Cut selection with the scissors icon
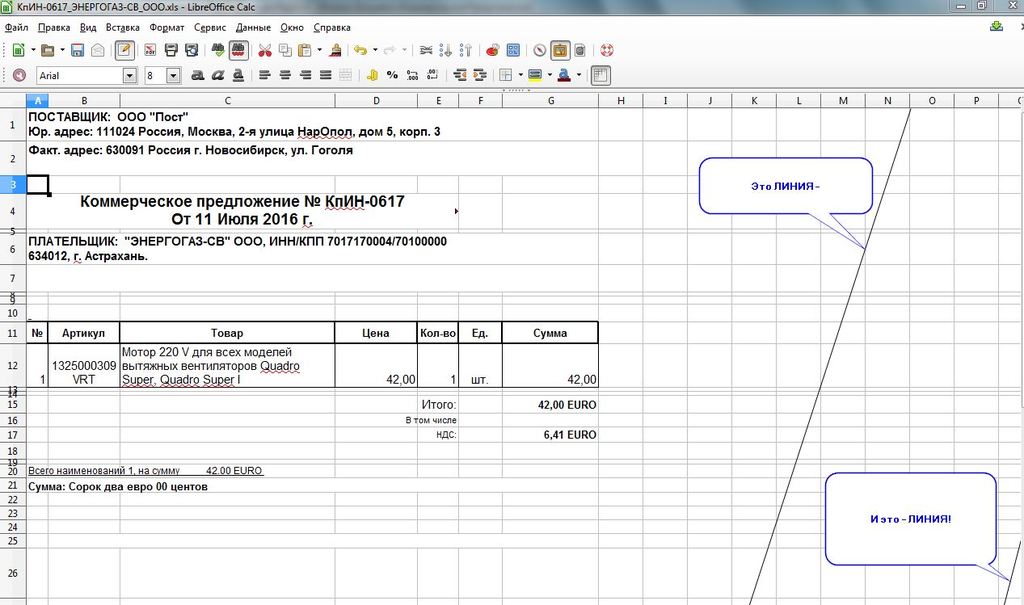 point(264,50)
